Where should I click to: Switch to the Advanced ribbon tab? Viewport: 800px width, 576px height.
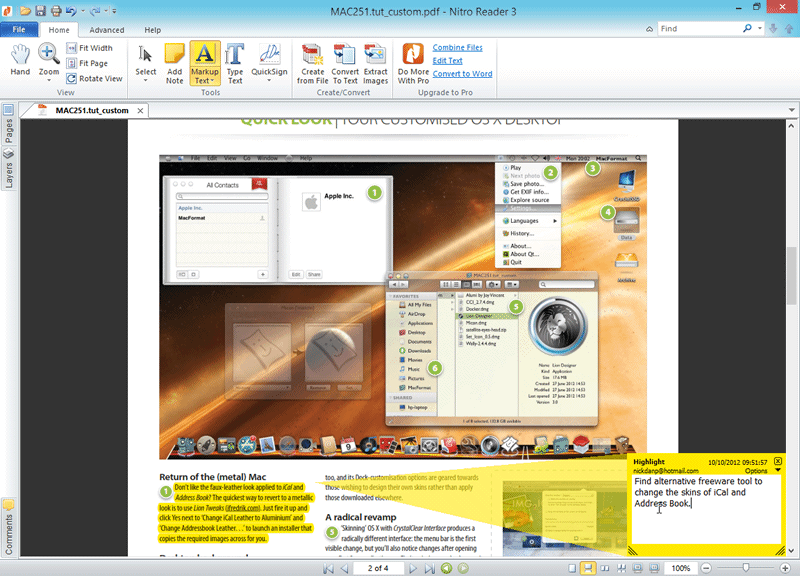107,30
